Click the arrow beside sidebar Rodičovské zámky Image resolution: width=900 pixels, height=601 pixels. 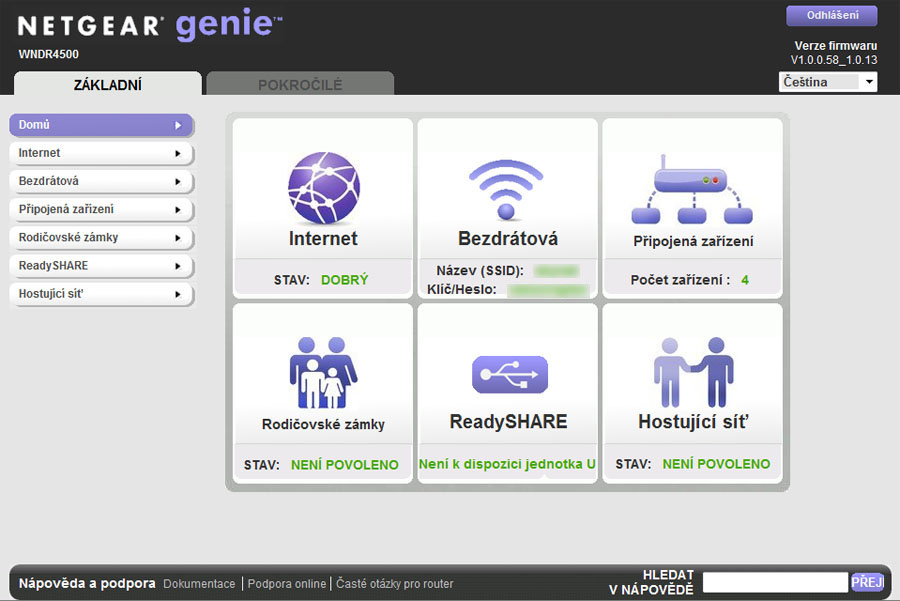pos(178,238)
